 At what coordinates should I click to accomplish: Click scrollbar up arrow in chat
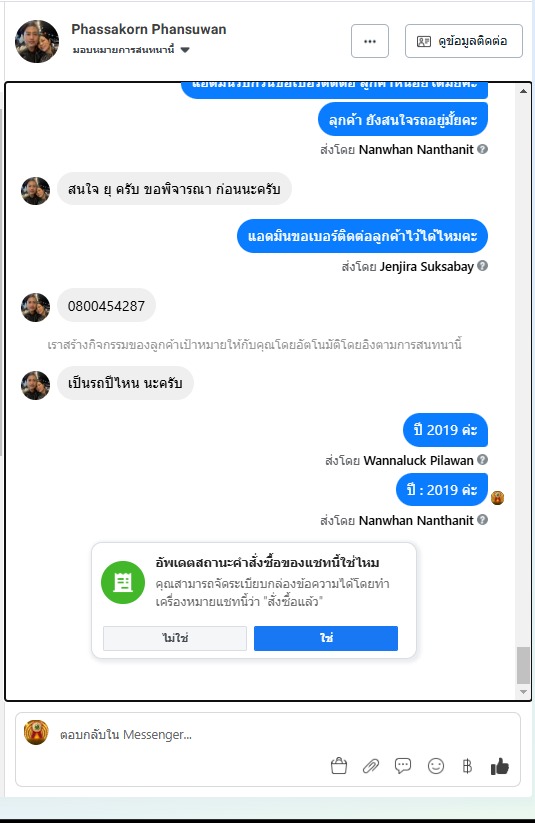(523, 91)
